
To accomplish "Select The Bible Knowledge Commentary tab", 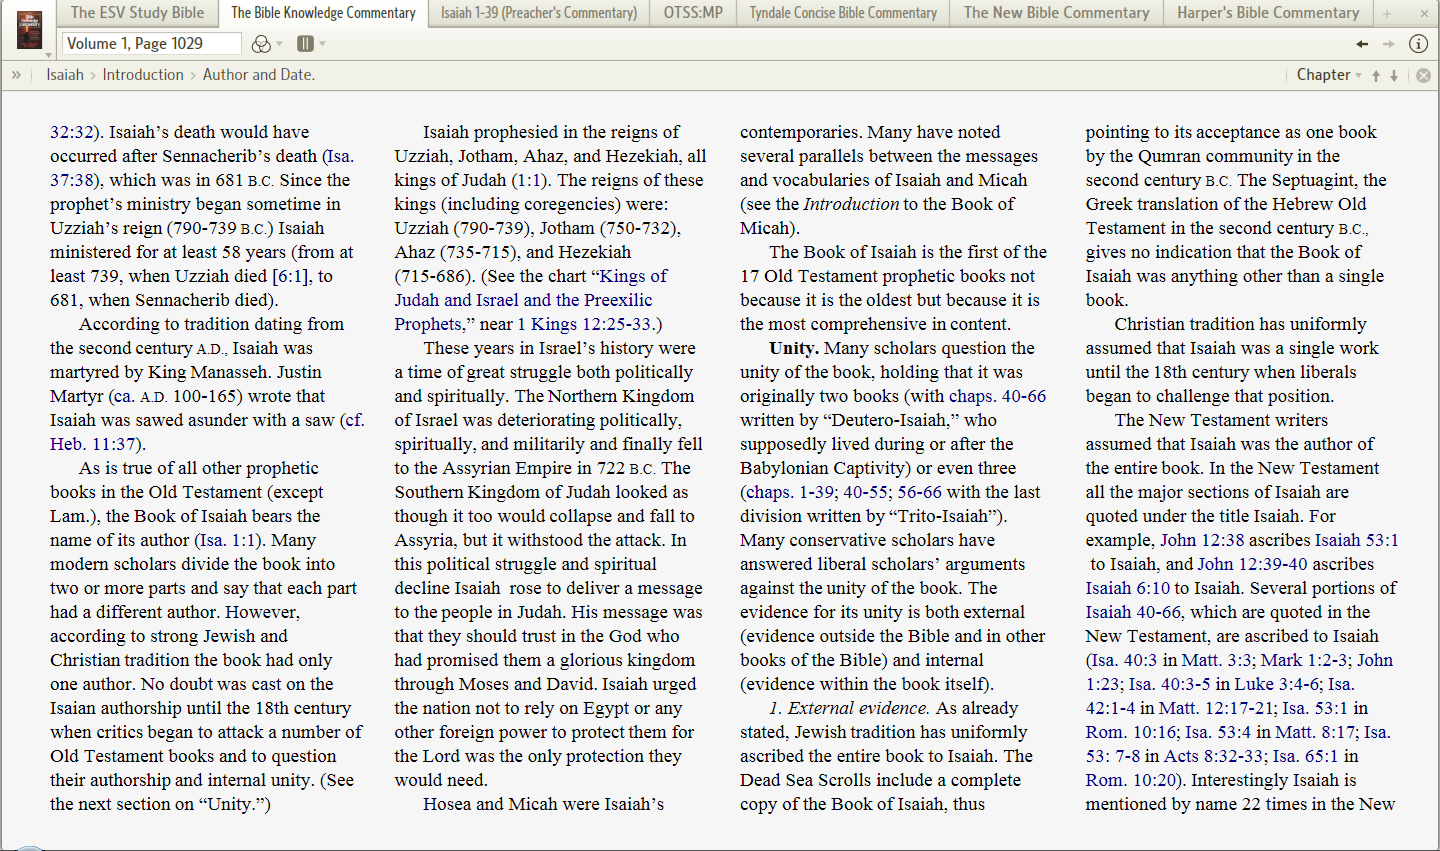I will [323, 13].
